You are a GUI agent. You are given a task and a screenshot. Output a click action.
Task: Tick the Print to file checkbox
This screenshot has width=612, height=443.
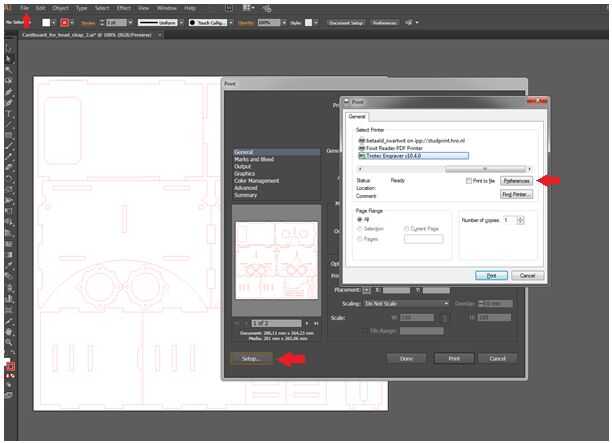[x=468, y=181]
